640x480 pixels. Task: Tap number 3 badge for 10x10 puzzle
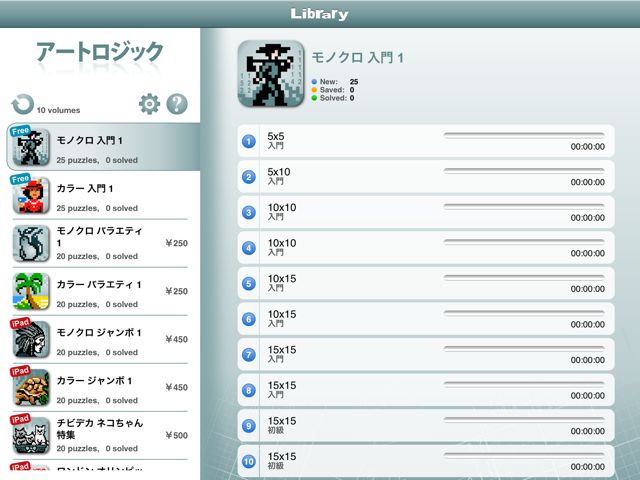pos(249,212)
